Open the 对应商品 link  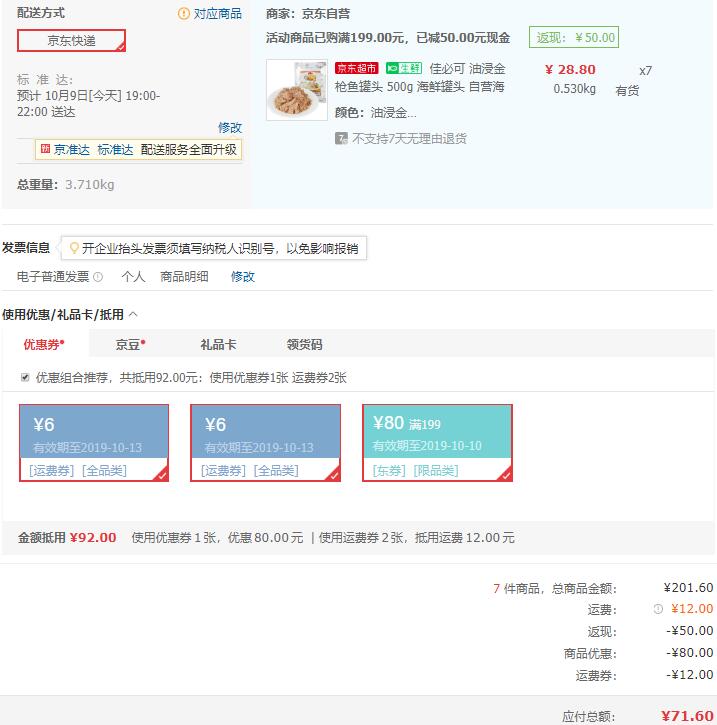(218, 14)
